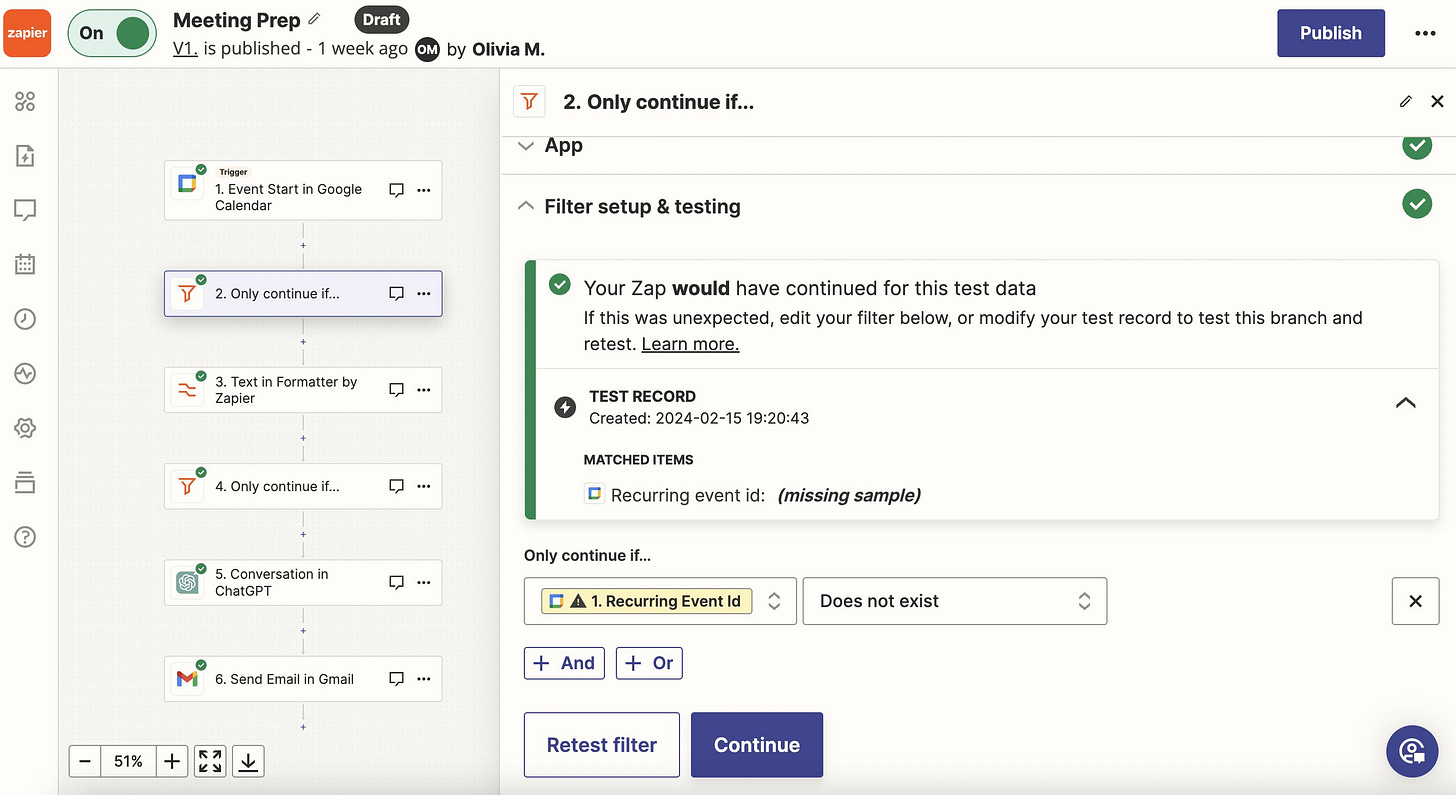Close the Only continue if panel

(1437, 101)
